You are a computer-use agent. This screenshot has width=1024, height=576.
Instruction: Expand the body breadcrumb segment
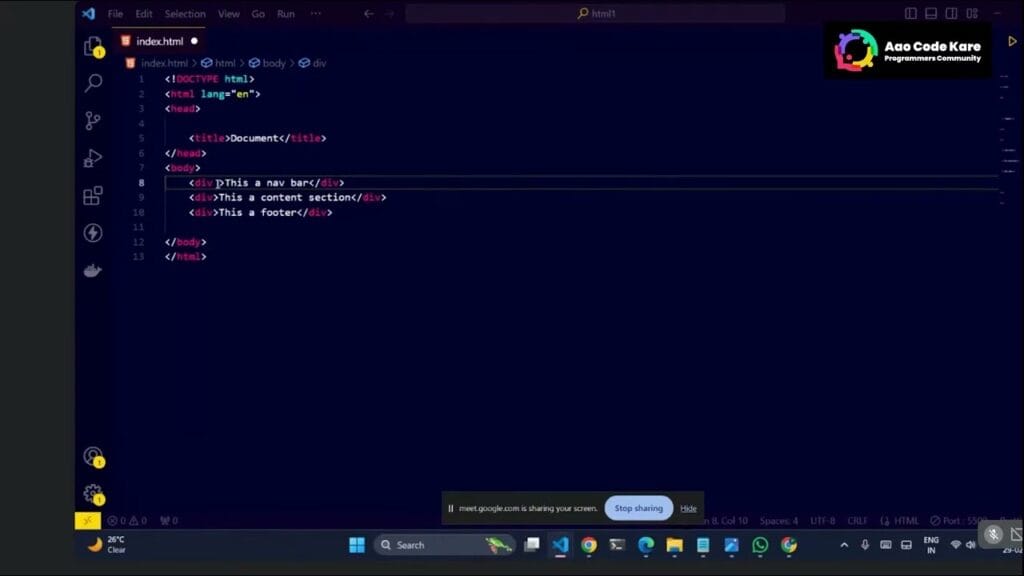click(x=273, y=63)
